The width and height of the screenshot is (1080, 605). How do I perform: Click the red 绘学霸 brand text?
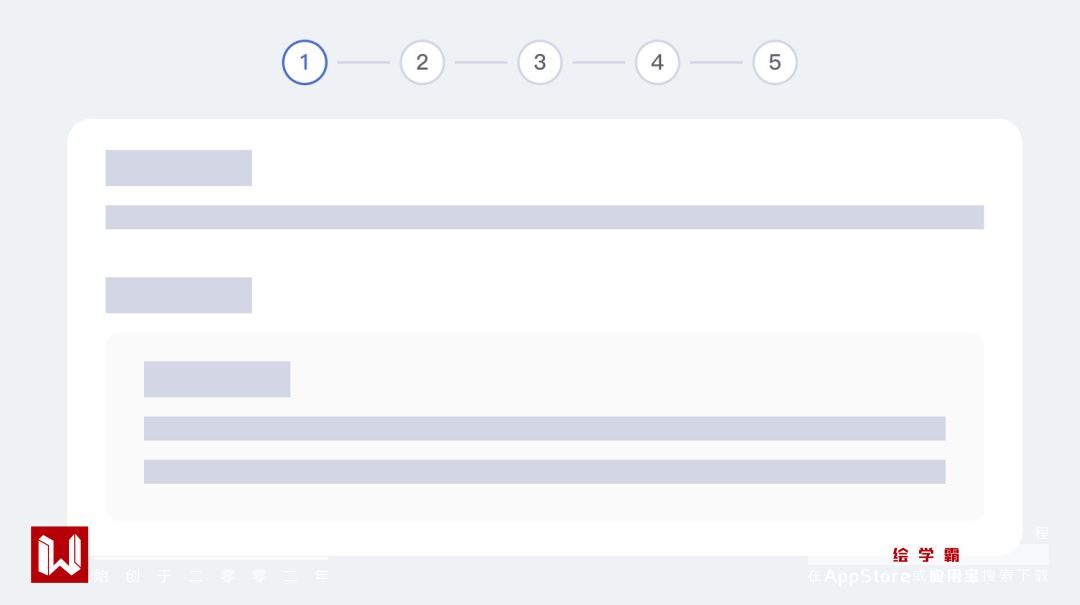[x=926, y=555]
